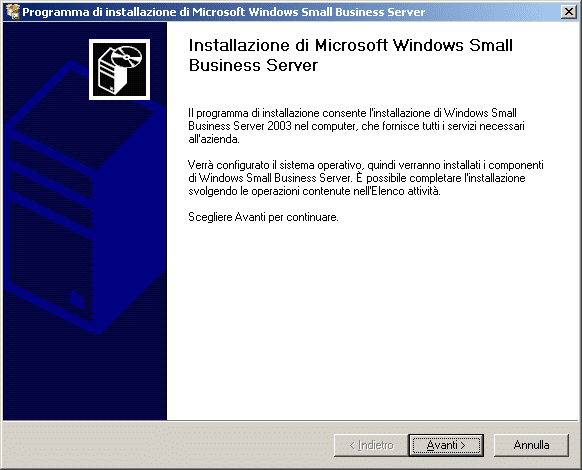Go back using the Indietro button
The width and height of the screenshot is (582, 470).
(371, 445)
